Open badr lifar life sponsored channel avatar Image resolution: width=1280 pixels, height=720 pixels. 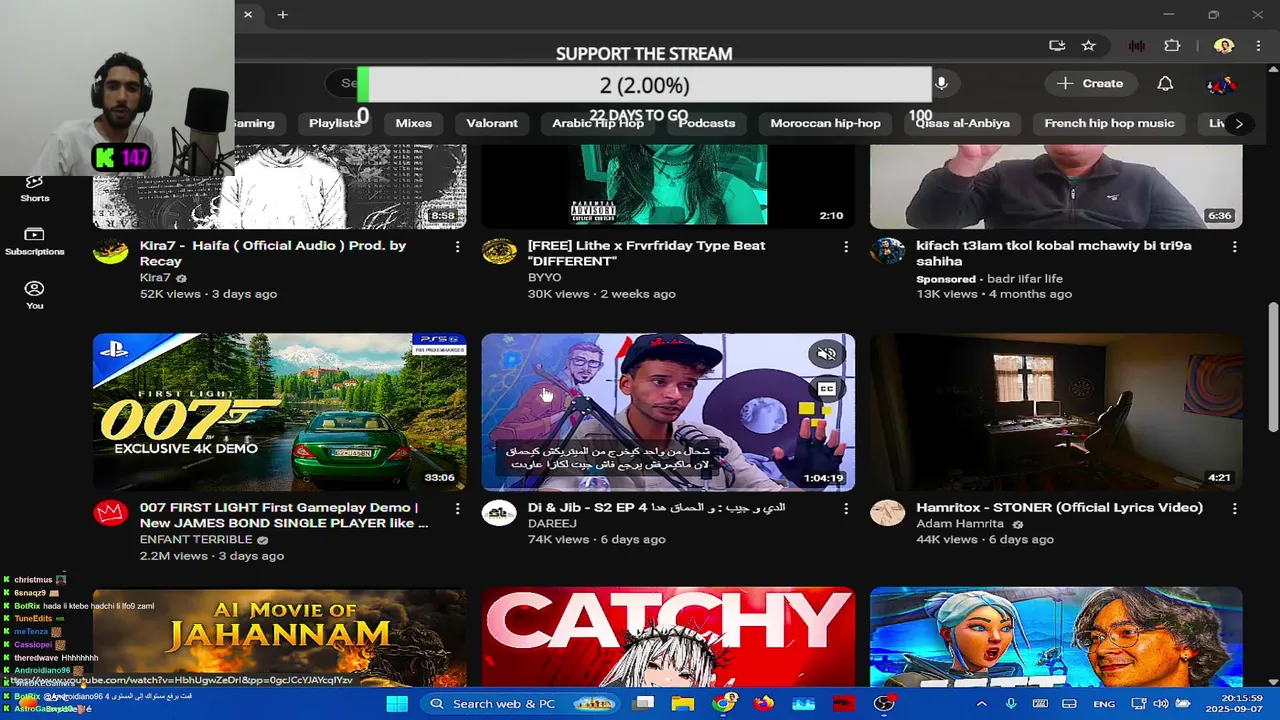pyautogui.click(x=887, y=251)
